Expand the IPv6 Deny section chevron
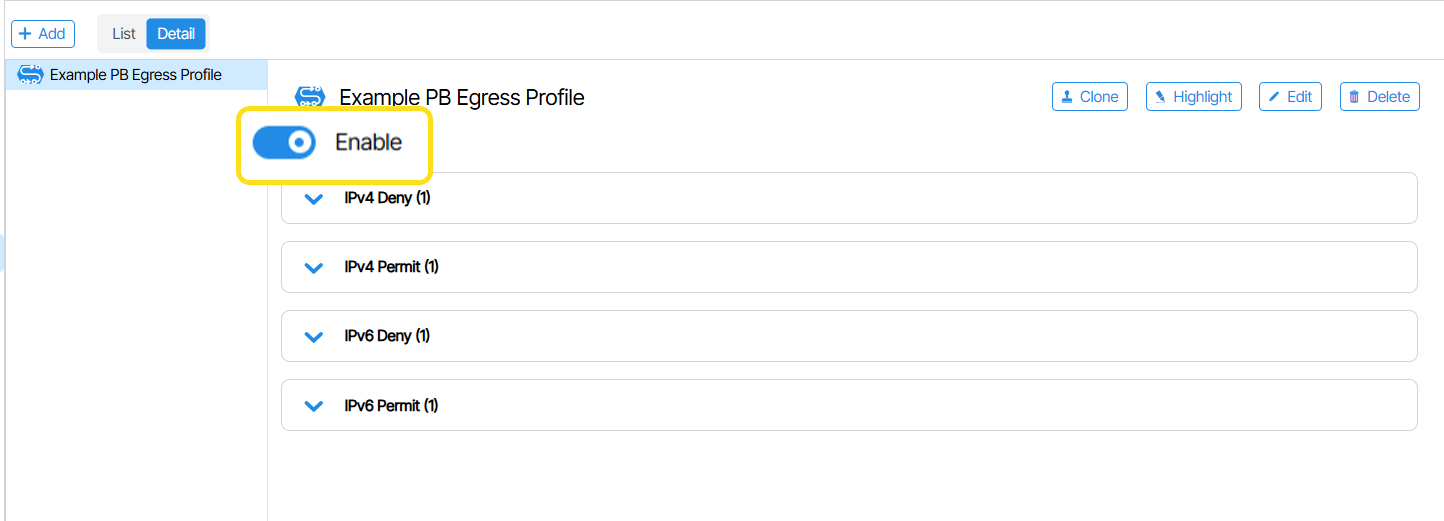 314,337
